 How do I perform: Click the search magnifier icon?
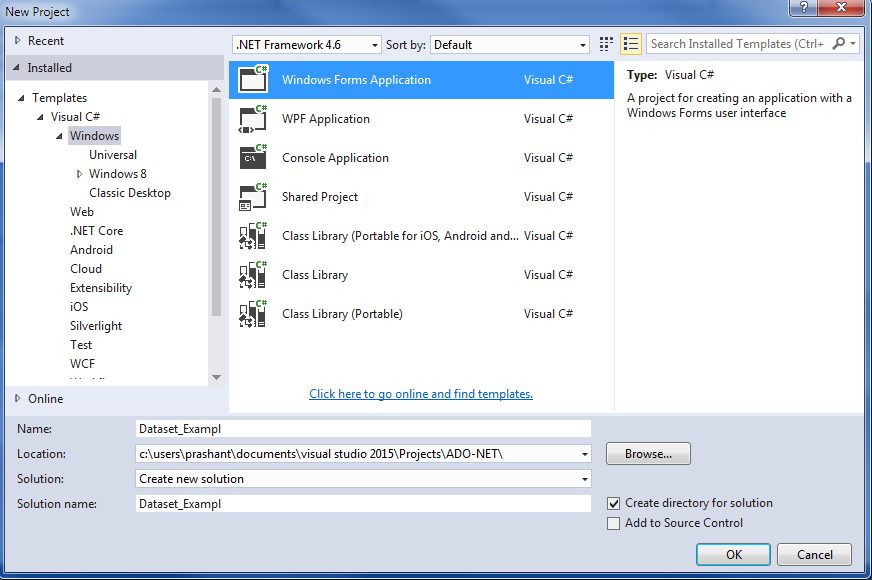838,43
